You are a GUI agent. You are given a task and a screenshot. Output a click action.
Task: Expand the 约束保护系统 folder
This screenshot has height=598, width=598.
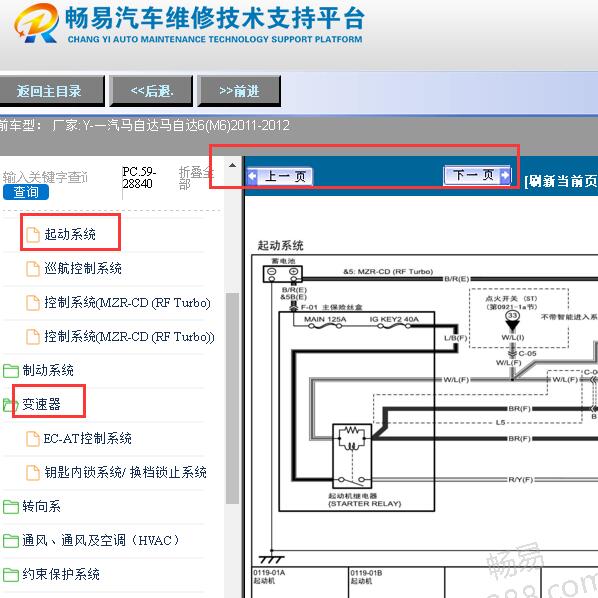click(61, 574)
